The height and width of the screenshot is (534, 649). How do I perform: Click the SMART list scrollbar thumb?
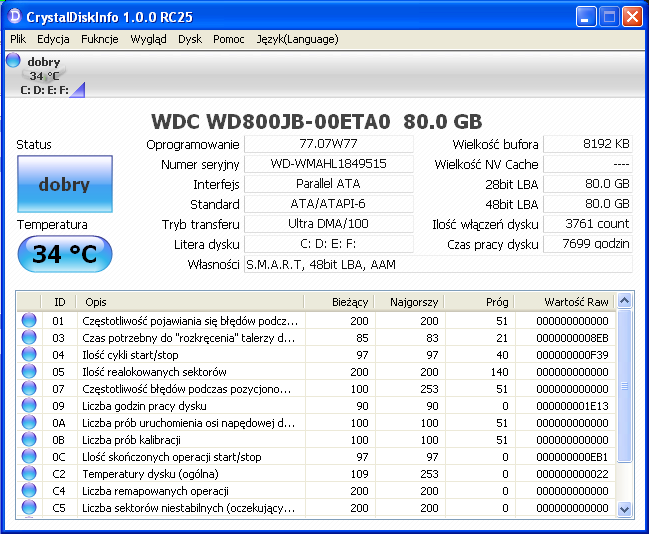624,386
